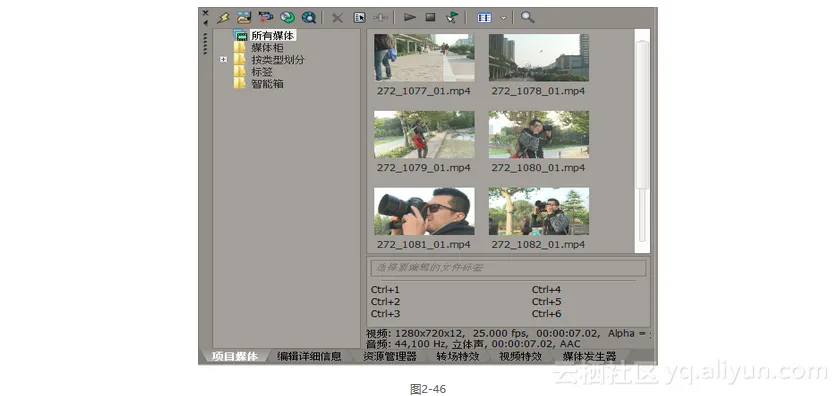Select thumbnail of 272_1081_01.mp4
839x396 pixels.
tap(424, 211)
